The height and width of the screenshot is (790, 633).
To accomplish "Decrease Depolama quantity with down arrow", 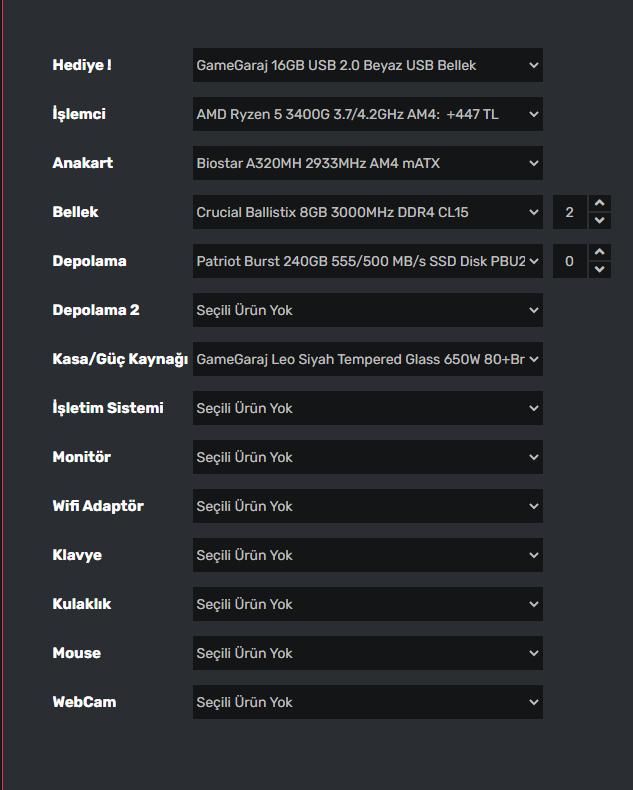I will [600, 269].
